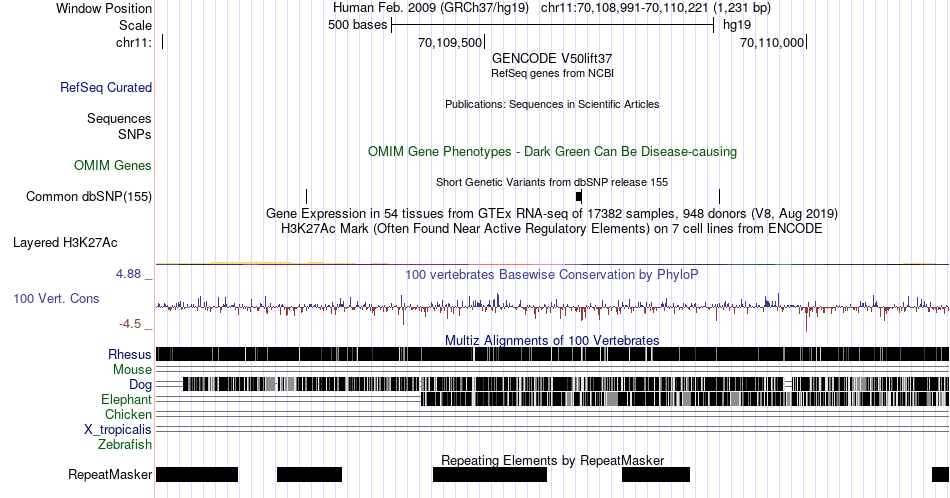Viewport: 950px width, 498px height.
Task: Click the rightmost dbSNP variant tick
Action: click(720, 196)
